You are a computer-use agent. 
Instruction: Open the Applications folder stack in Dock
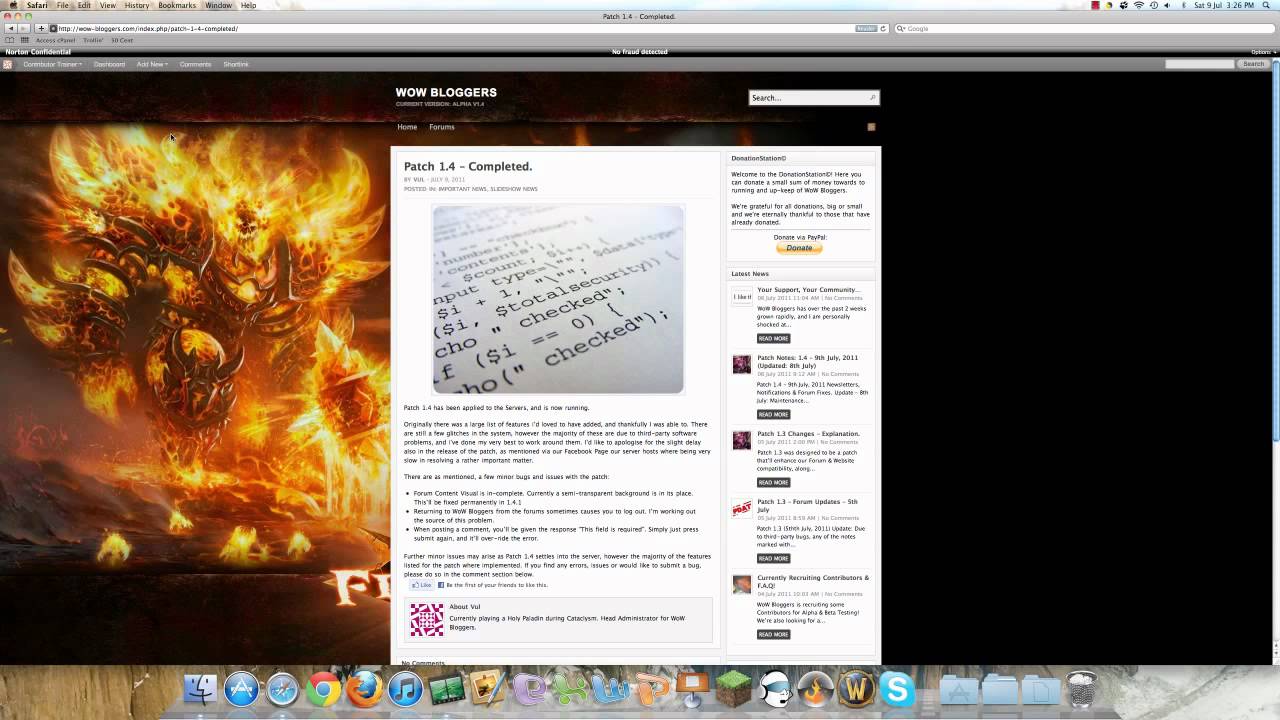point(958,689)
